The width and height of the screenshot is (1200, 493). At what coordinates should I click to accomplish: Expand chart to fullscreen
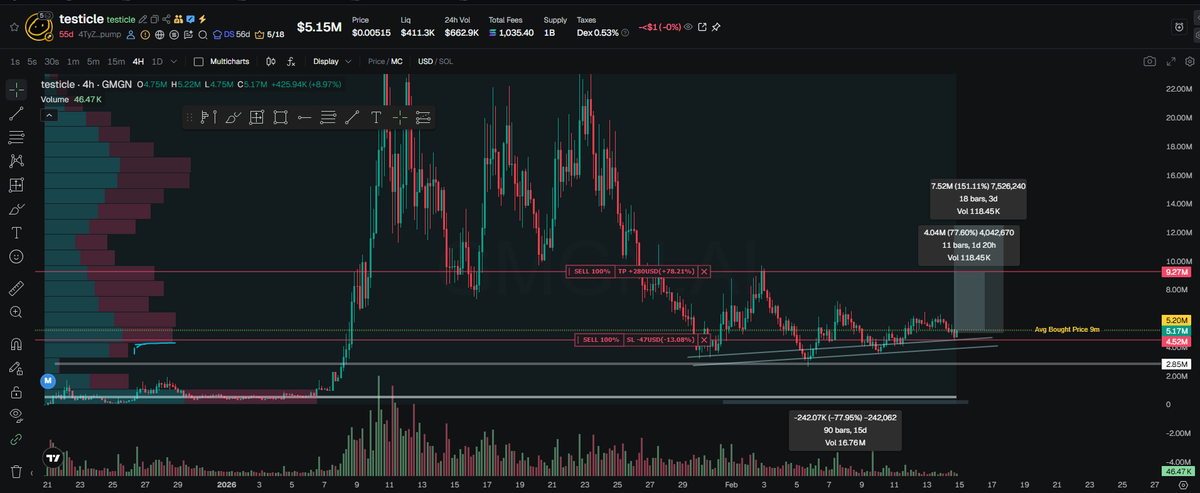click(x=1171, y=61)
